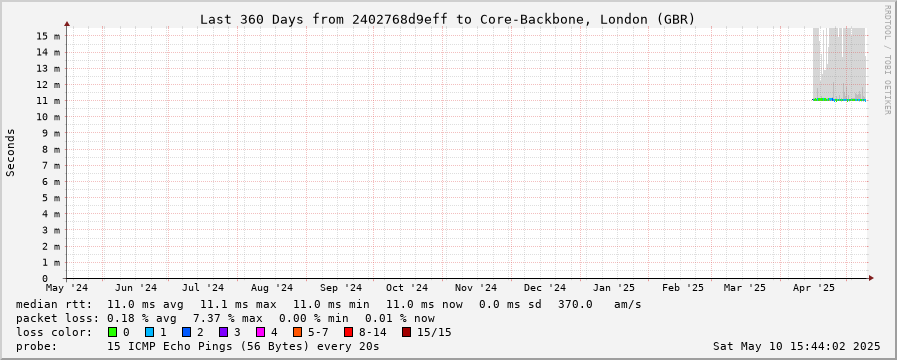Screen dimensions: 897x360
Task: Click the red 8-14 loss swatch
Action: pyautogui.click(x=348, y=332)
